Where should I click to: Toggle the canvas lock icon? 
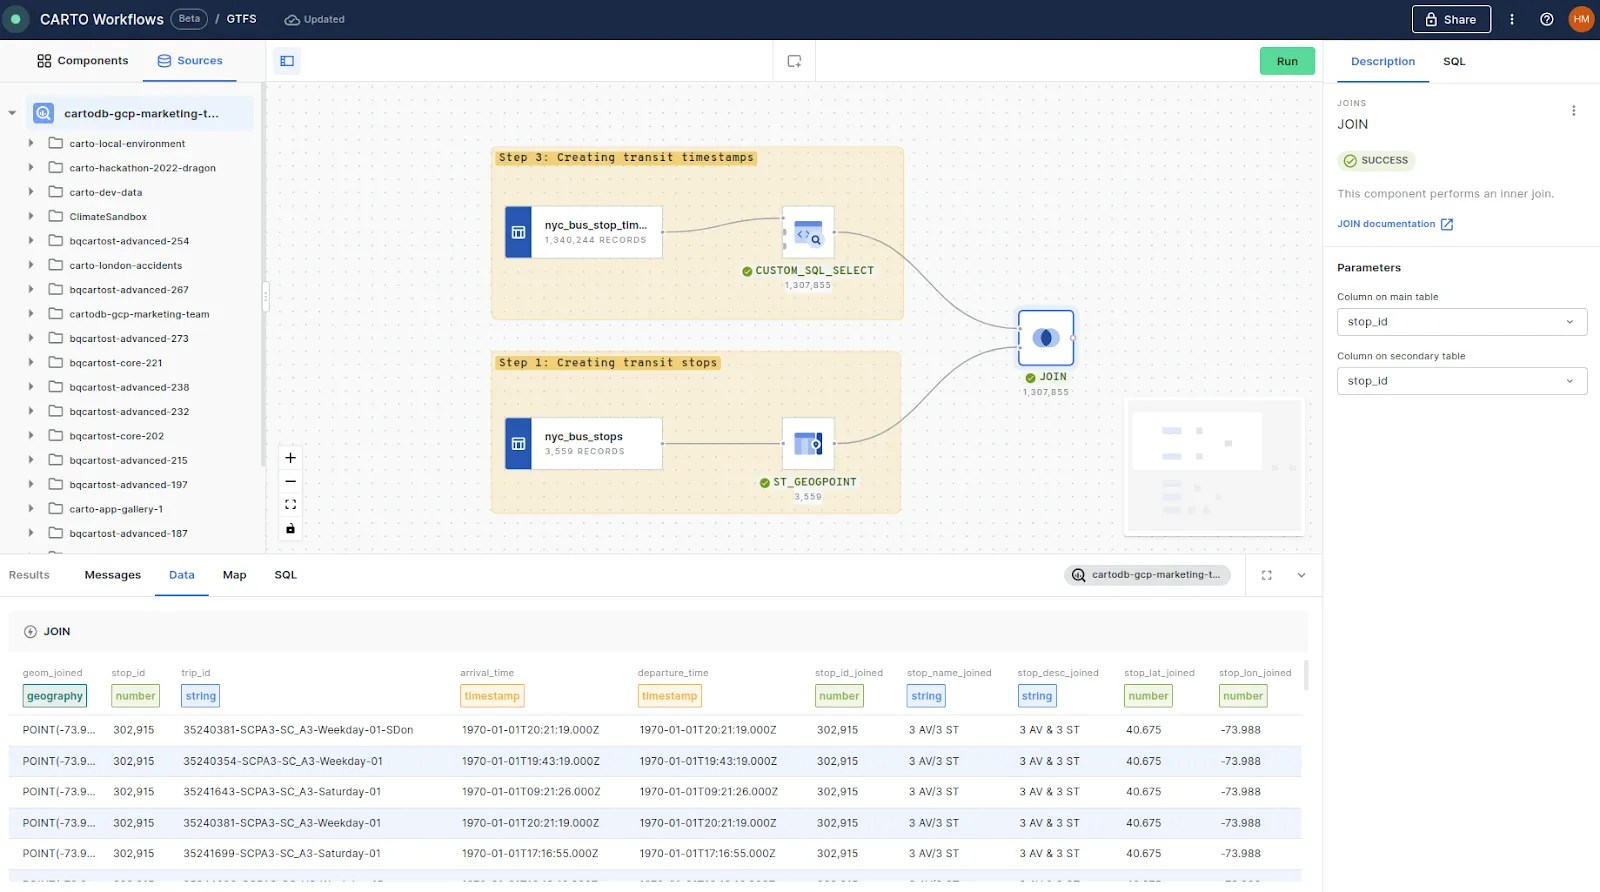click(x=291, y=529)
